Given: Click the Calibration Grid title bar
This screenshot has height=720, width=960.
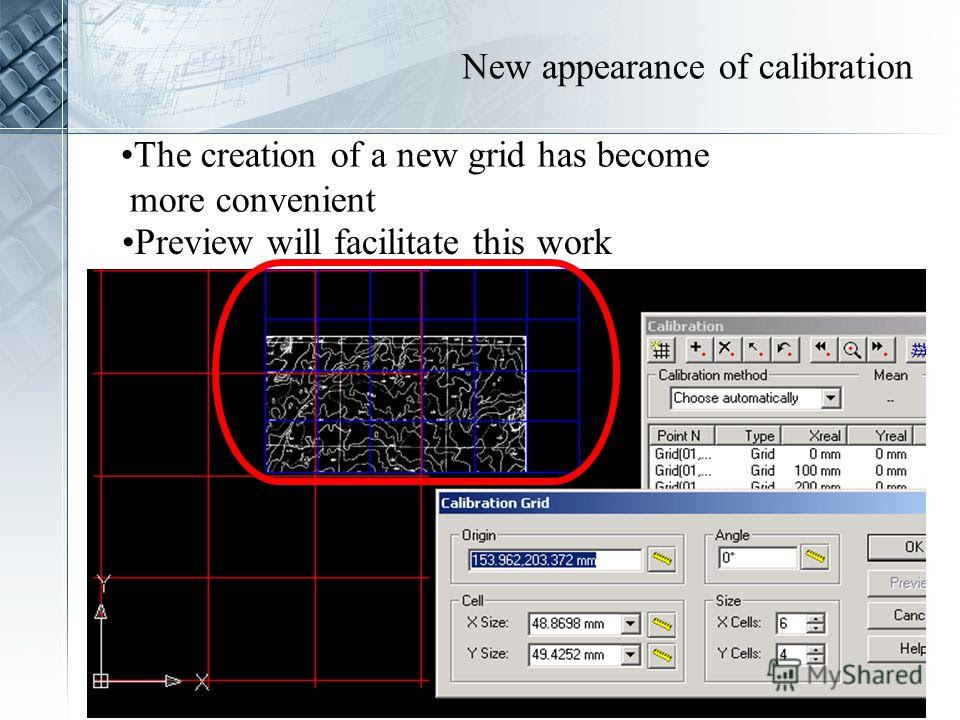Looking at the screenshot, I should tap(681, 503).
